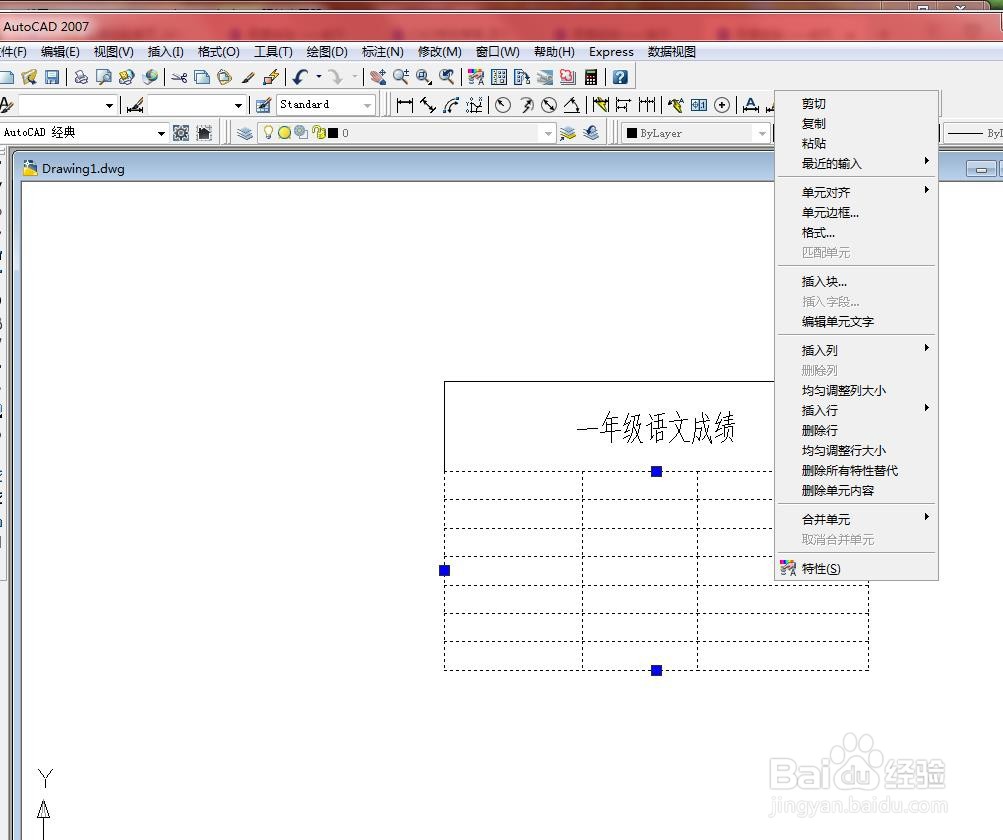Choose 单元边框... in context menu

point(857,212)
